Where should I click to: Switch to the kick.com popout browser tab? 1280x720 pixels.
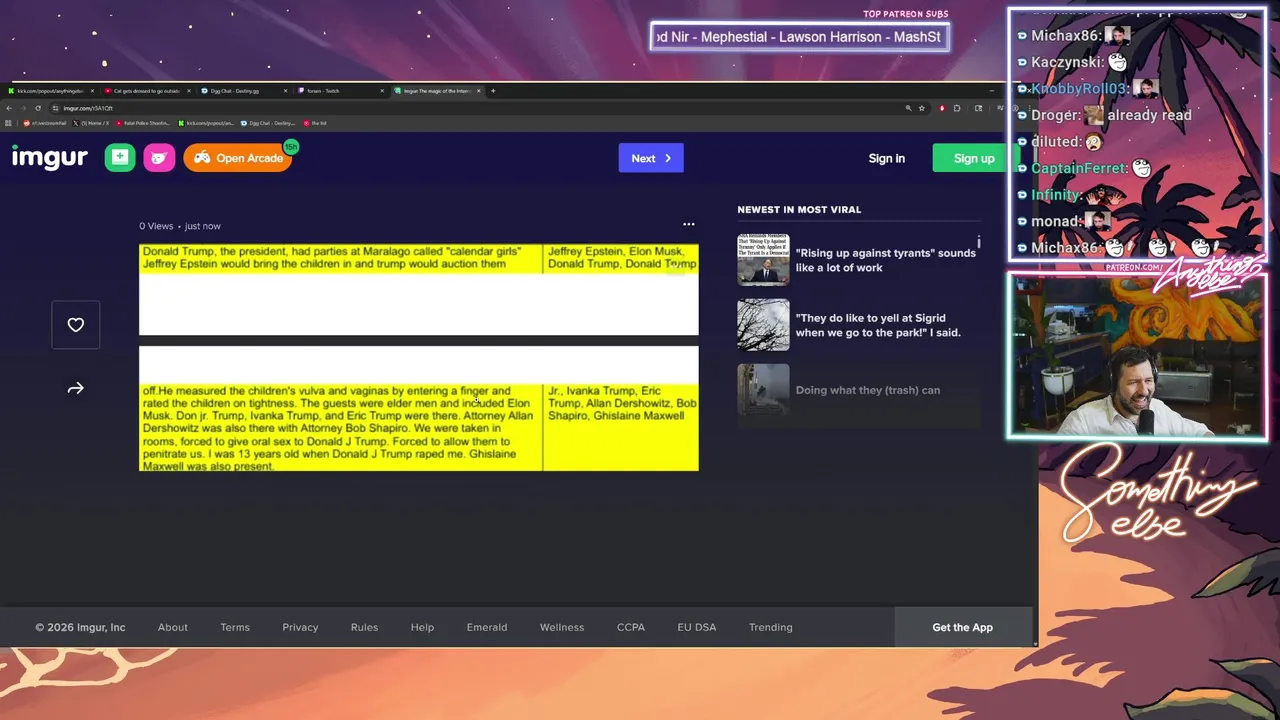(x=49, y=91)
